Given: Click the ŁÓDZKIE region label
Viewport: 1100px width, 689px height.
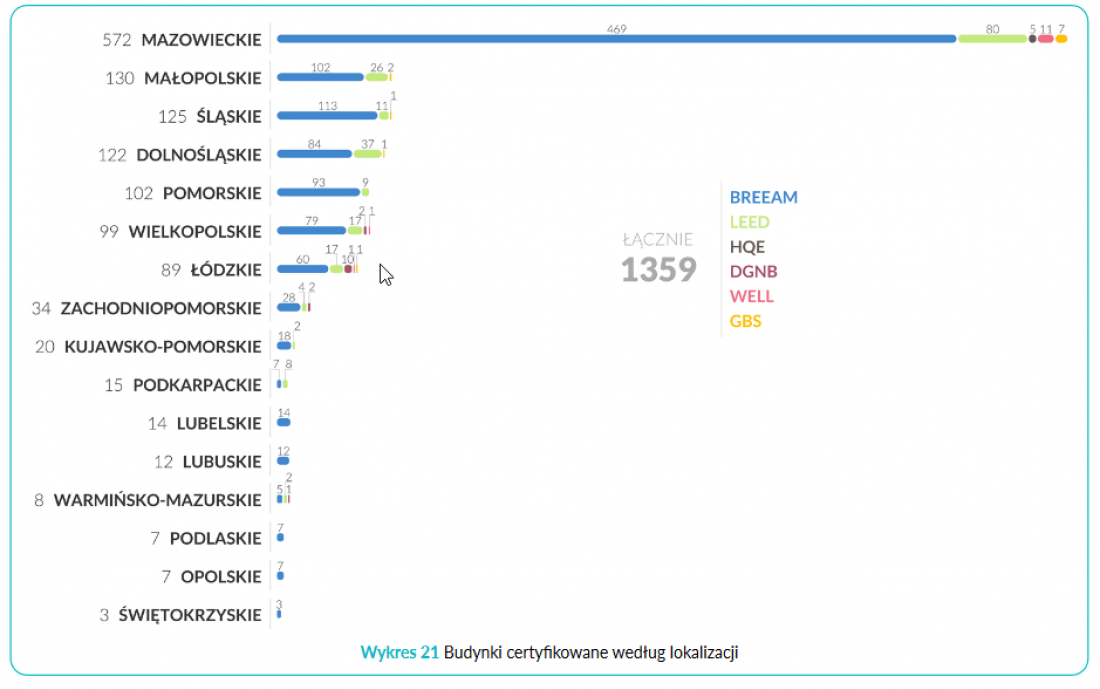Looking at the screenshot, I should click(226, 269).
